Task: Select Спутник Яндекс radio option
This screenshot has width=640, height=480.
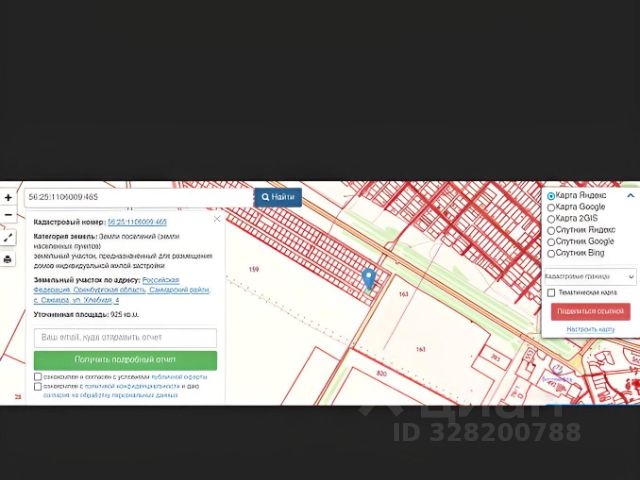Action: pos(551,231)
